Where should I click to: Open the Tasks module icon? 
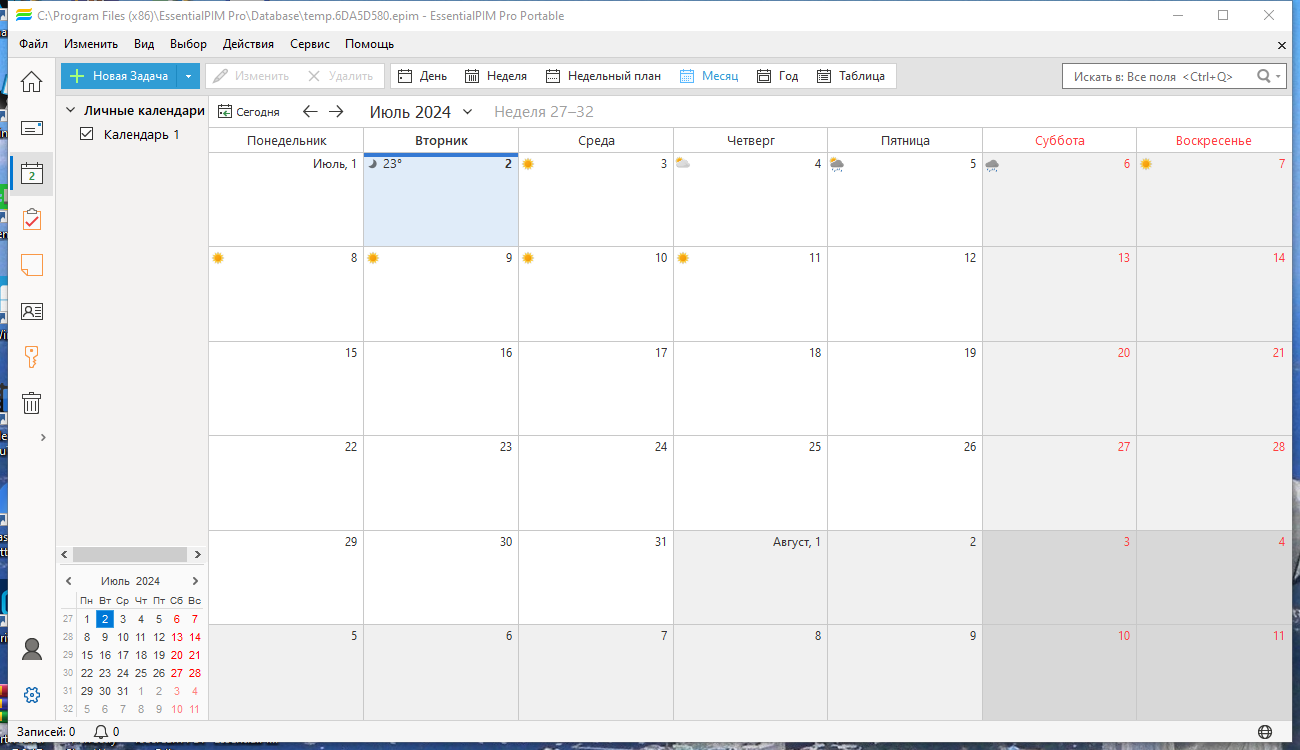tap(32, 219)
